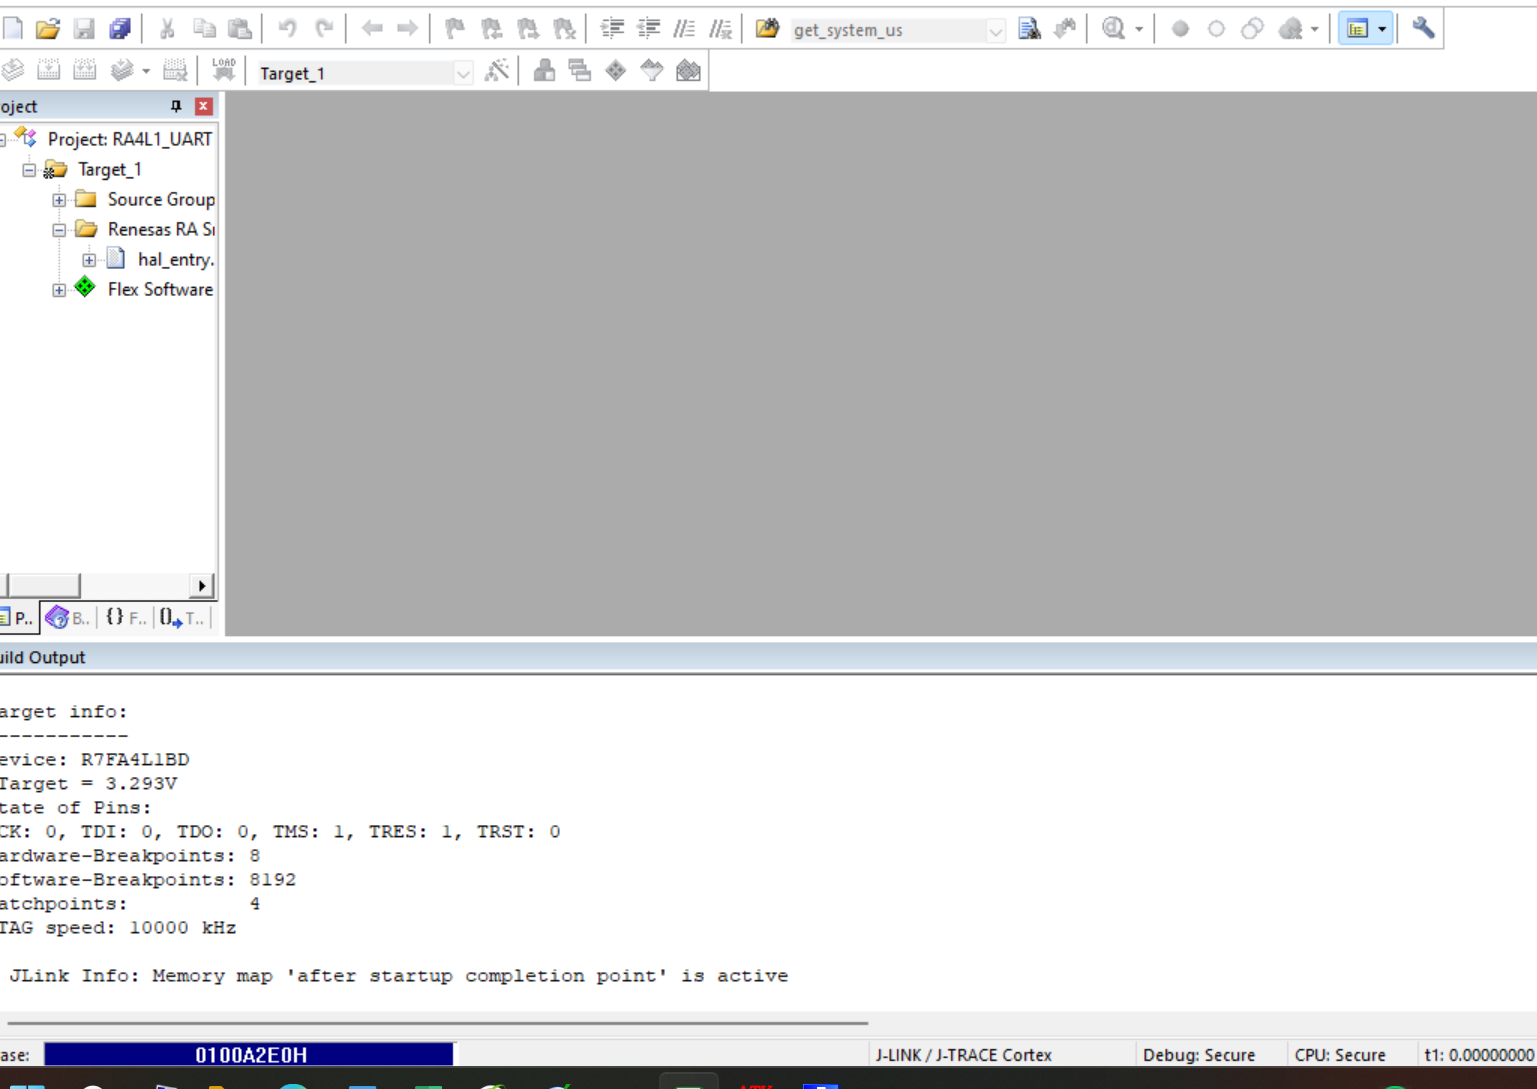The width and height of the screenshot is (1537, 1089).
Task: Open Options for Target magic wand icon
Action: (x=497, y=70)
